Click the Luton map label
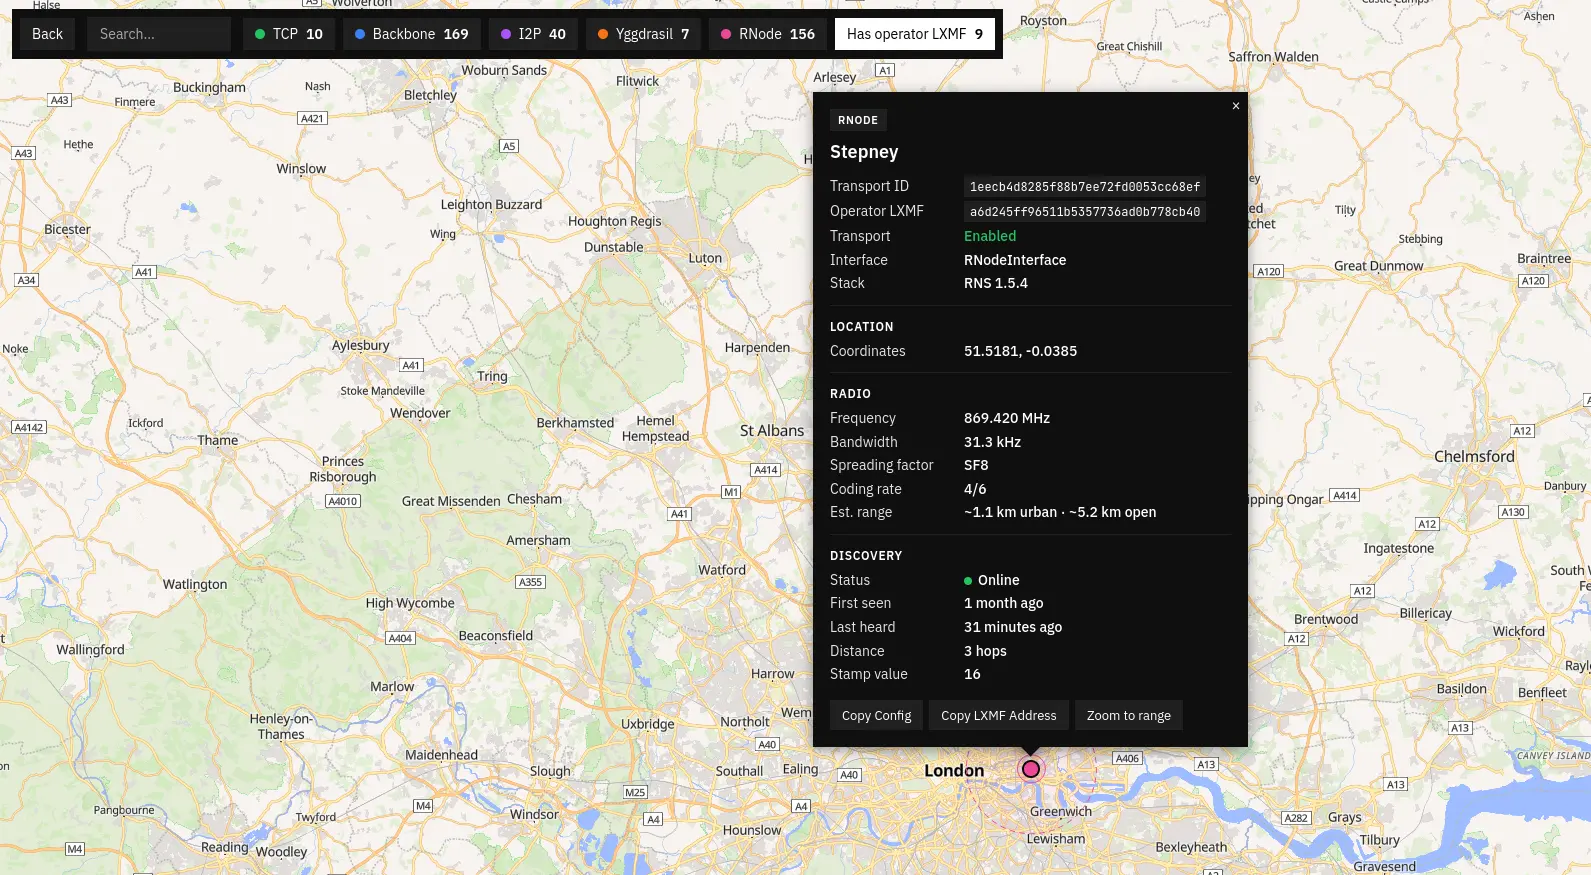The height and width of the screenshot is (875, 1591). click(x=705, y=257)
